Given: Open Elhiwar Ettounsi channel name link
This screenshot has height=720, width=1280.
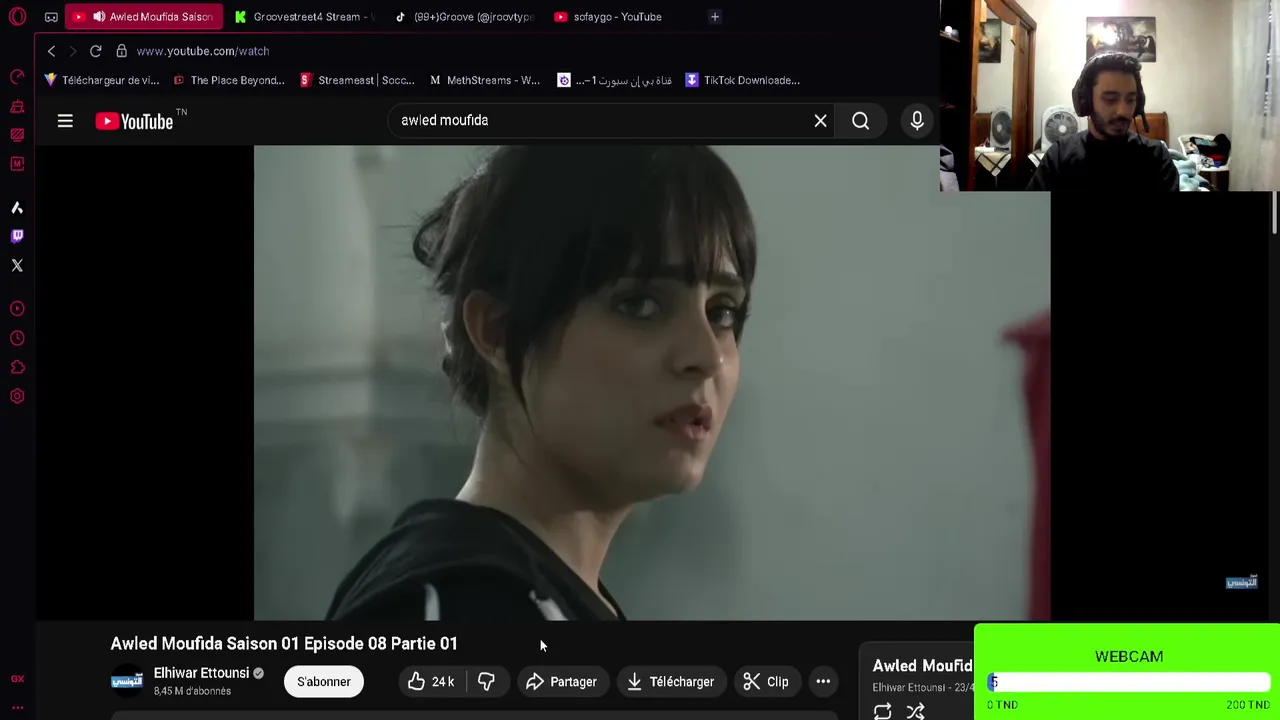Looking at the screenshot, I should 201,673.
